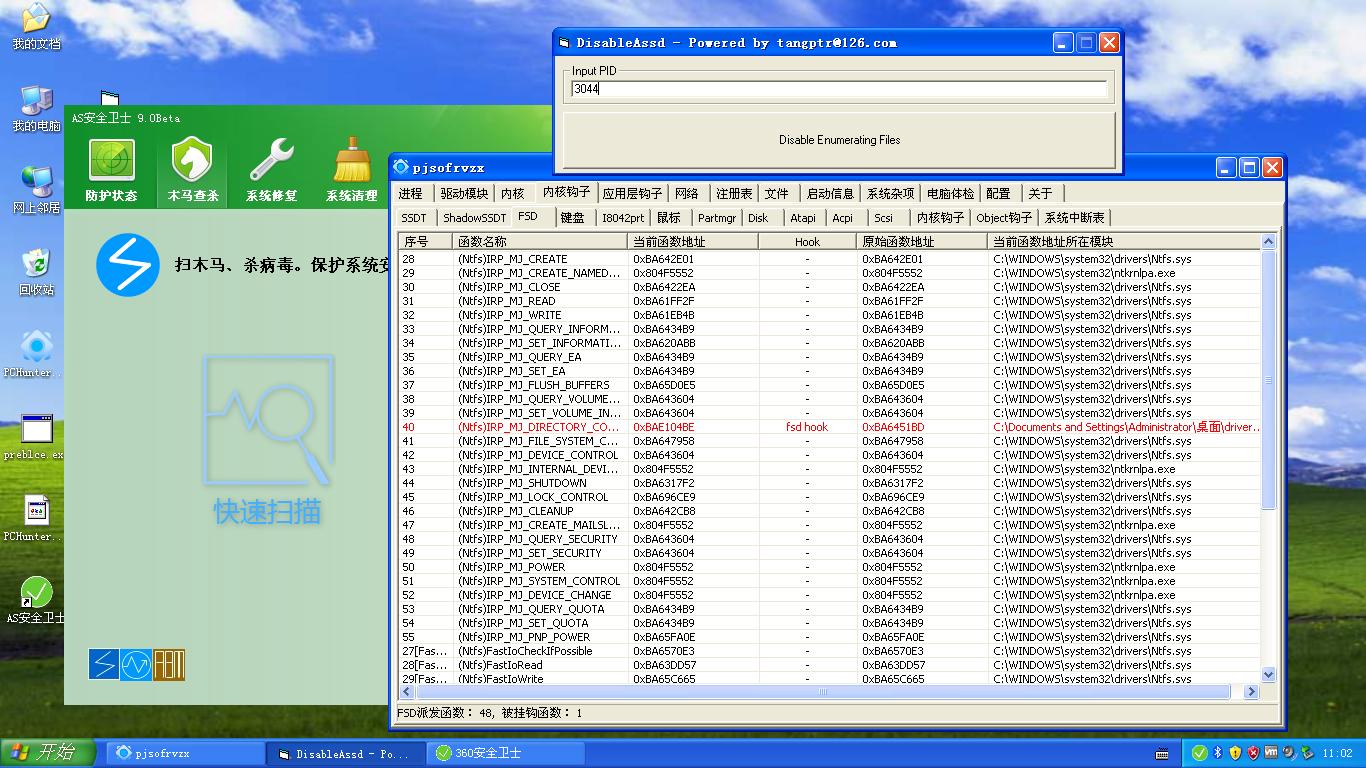Open 系统中断表 sub-tab
The height and width of the screenshot is (768, 1366).
[1075, 218]
